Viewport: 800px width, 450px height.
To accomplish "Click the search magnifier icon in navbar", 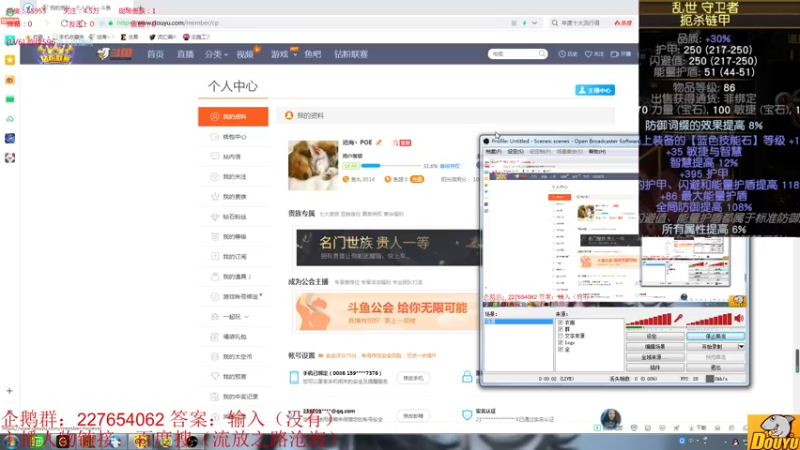I will pyautogui.click(x=542, y=54).
